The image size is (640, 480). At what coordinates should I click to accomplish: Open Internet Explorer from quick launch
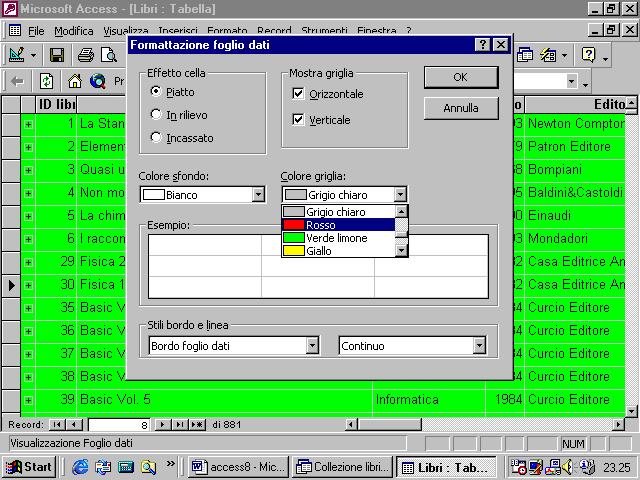tap(80, 467)
